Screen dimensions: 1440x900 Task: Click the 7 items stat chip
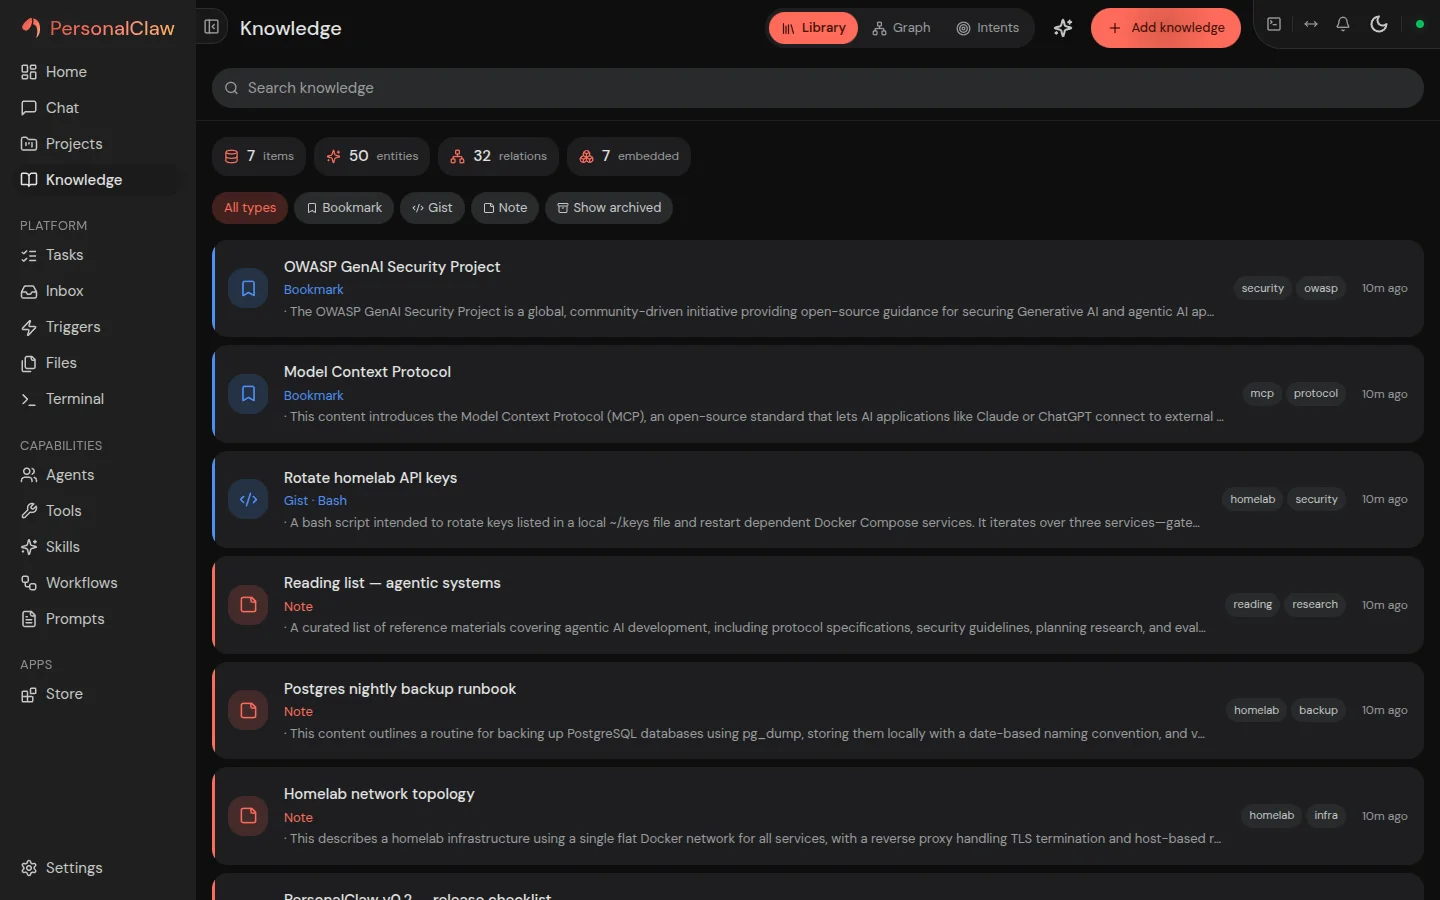[259, 156]
